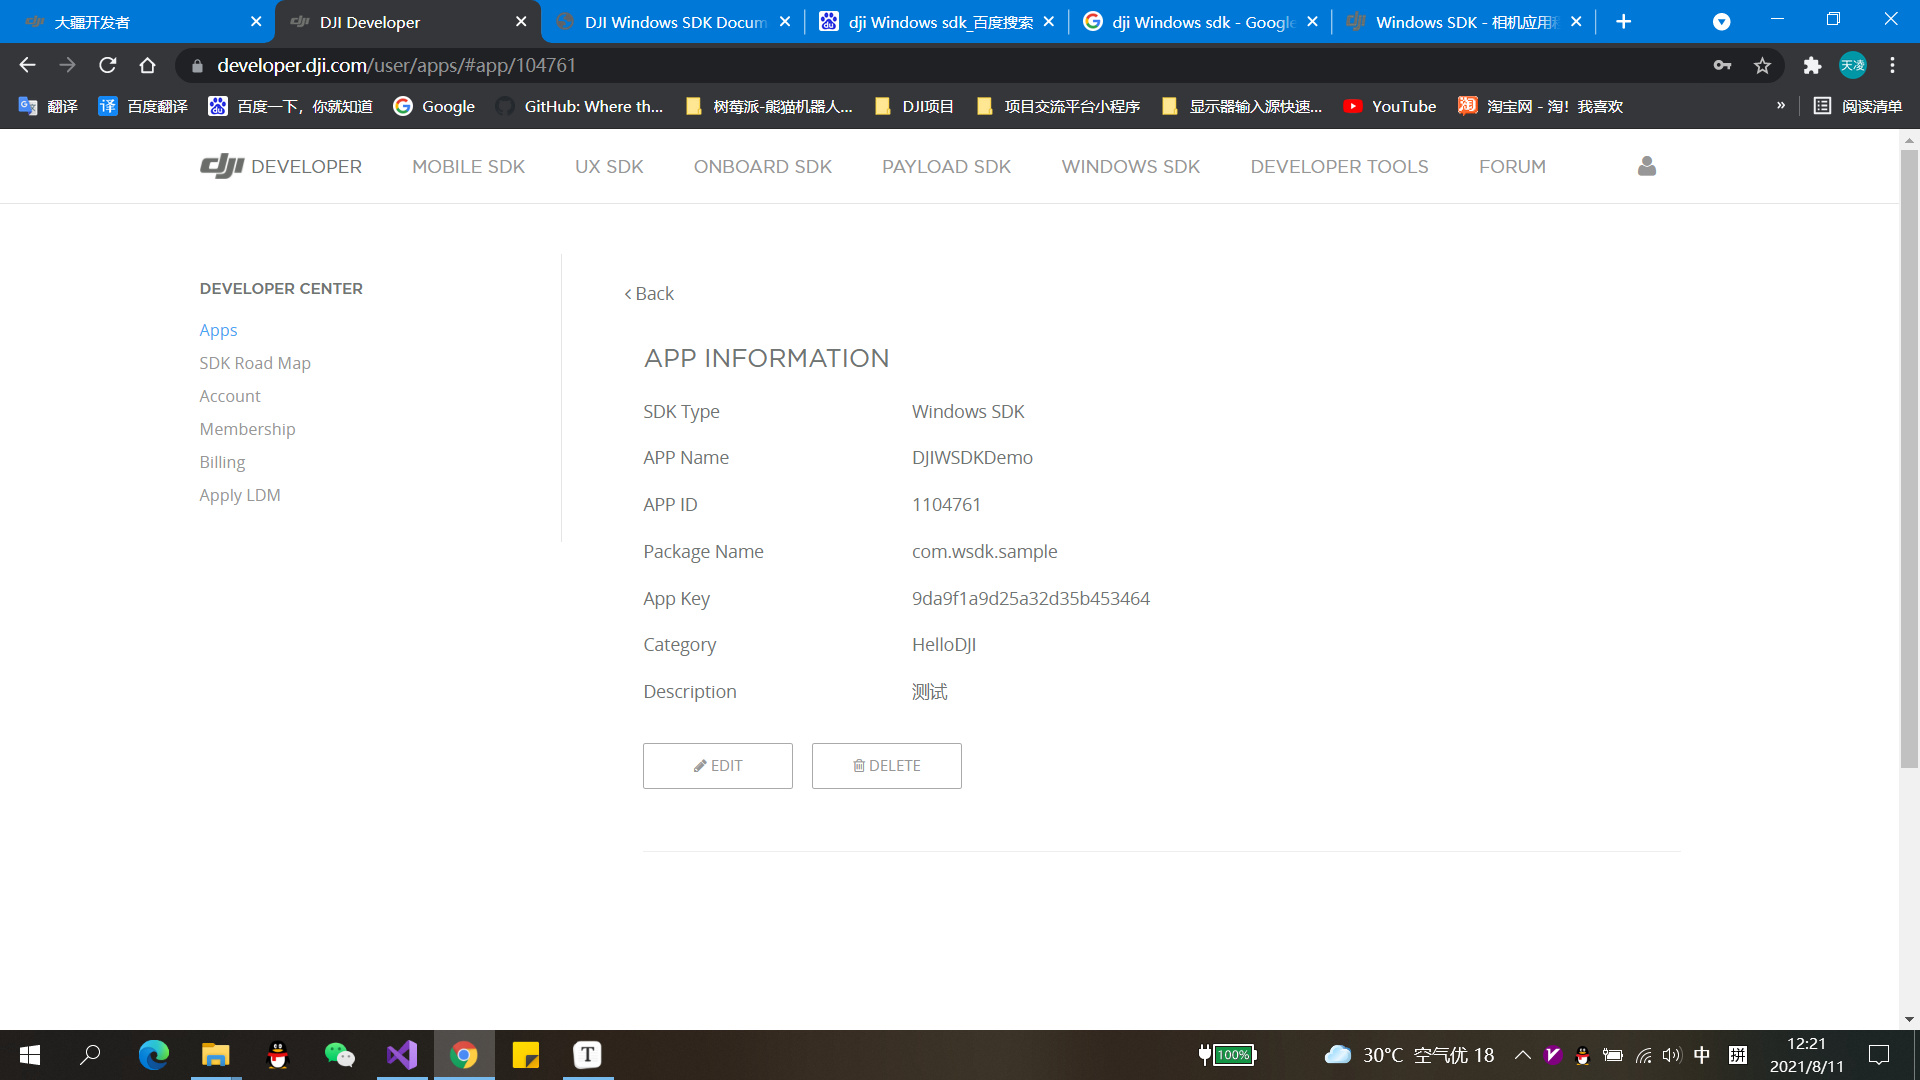
Task: Open the browser extensions puzzle icon
Action: [x=1812, y=65]
